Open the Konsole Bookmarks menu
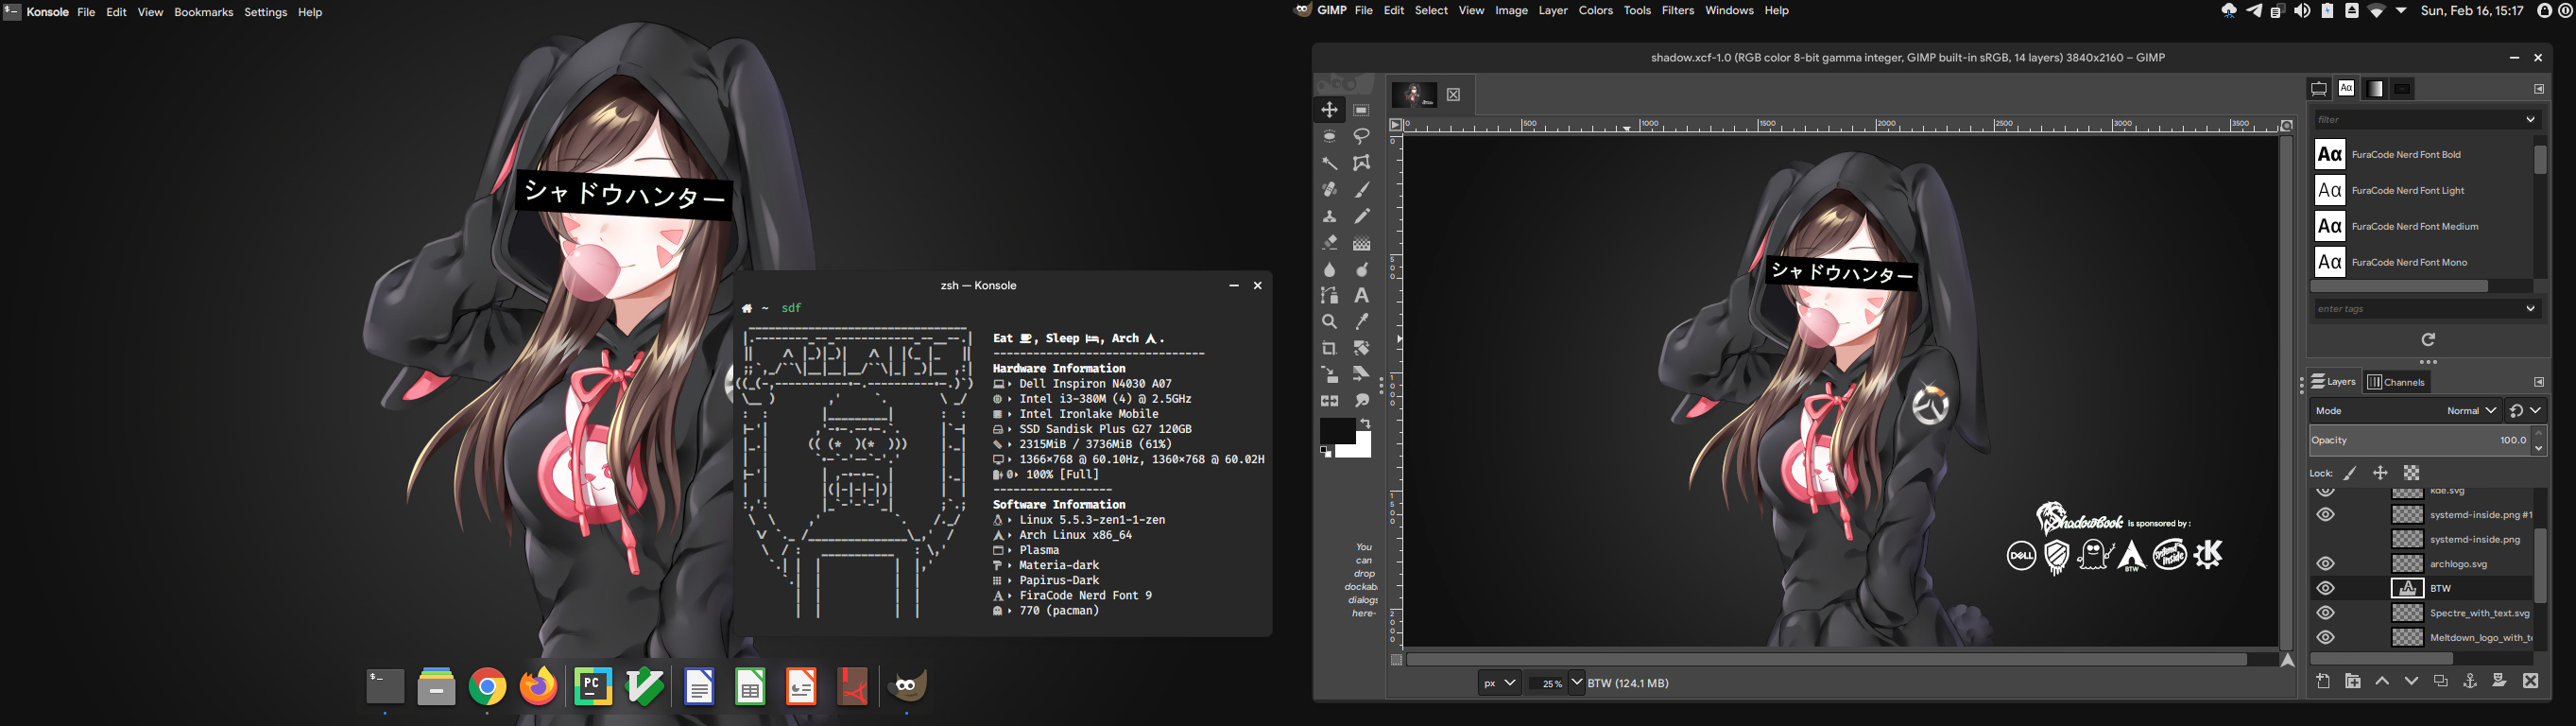The width and height of the screenshot is (2576, 726). [203, 12]
